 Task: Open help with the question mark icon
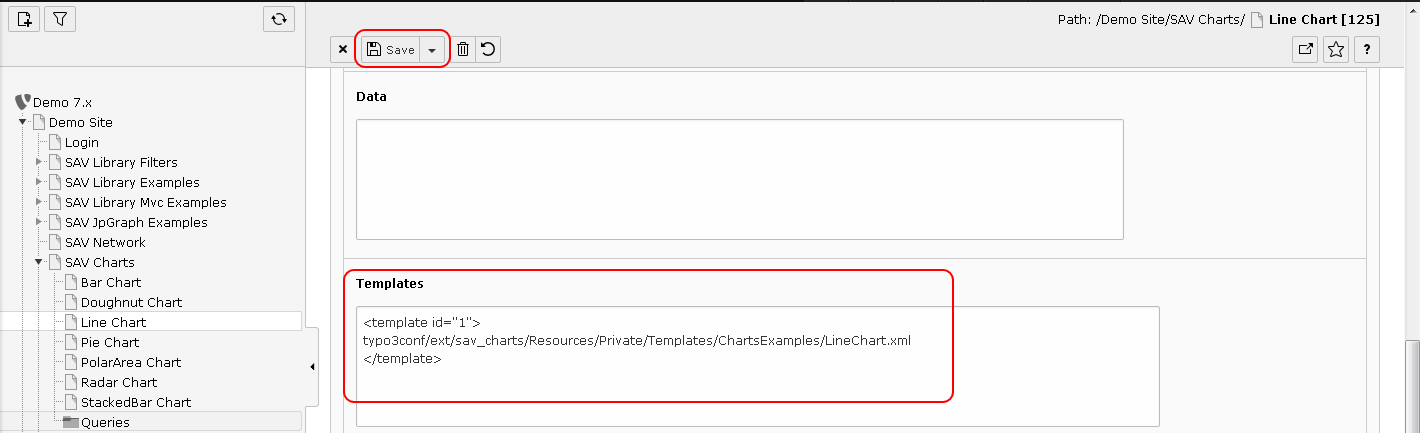(x=1367, y=49)
